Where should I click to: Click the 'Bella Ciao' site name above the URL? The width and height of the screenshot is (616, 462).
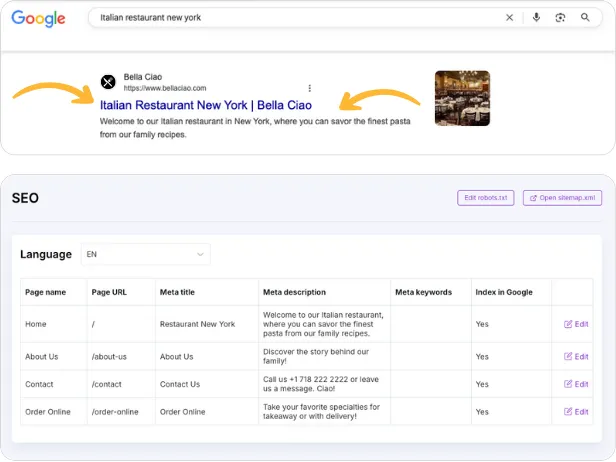click(x=143, y=77)
